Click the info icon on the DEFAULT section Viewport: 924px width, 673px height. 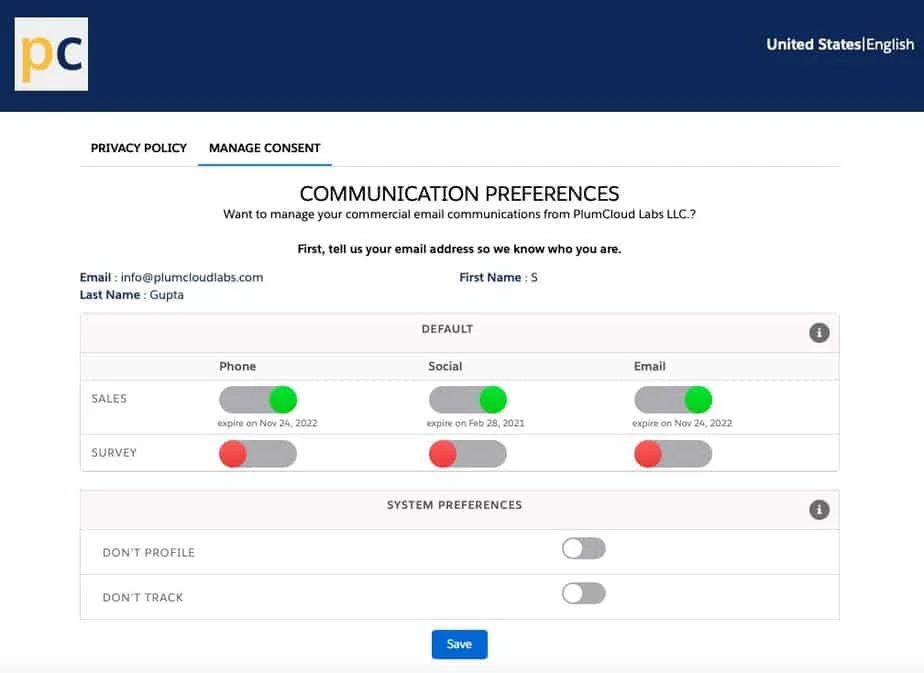point(819,332)
